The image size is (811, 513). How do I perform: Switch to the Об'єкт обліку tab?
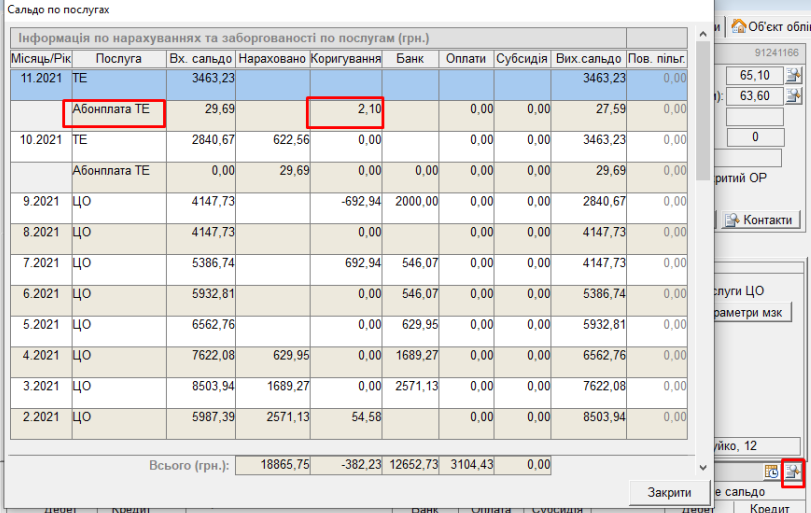point(769,26)
